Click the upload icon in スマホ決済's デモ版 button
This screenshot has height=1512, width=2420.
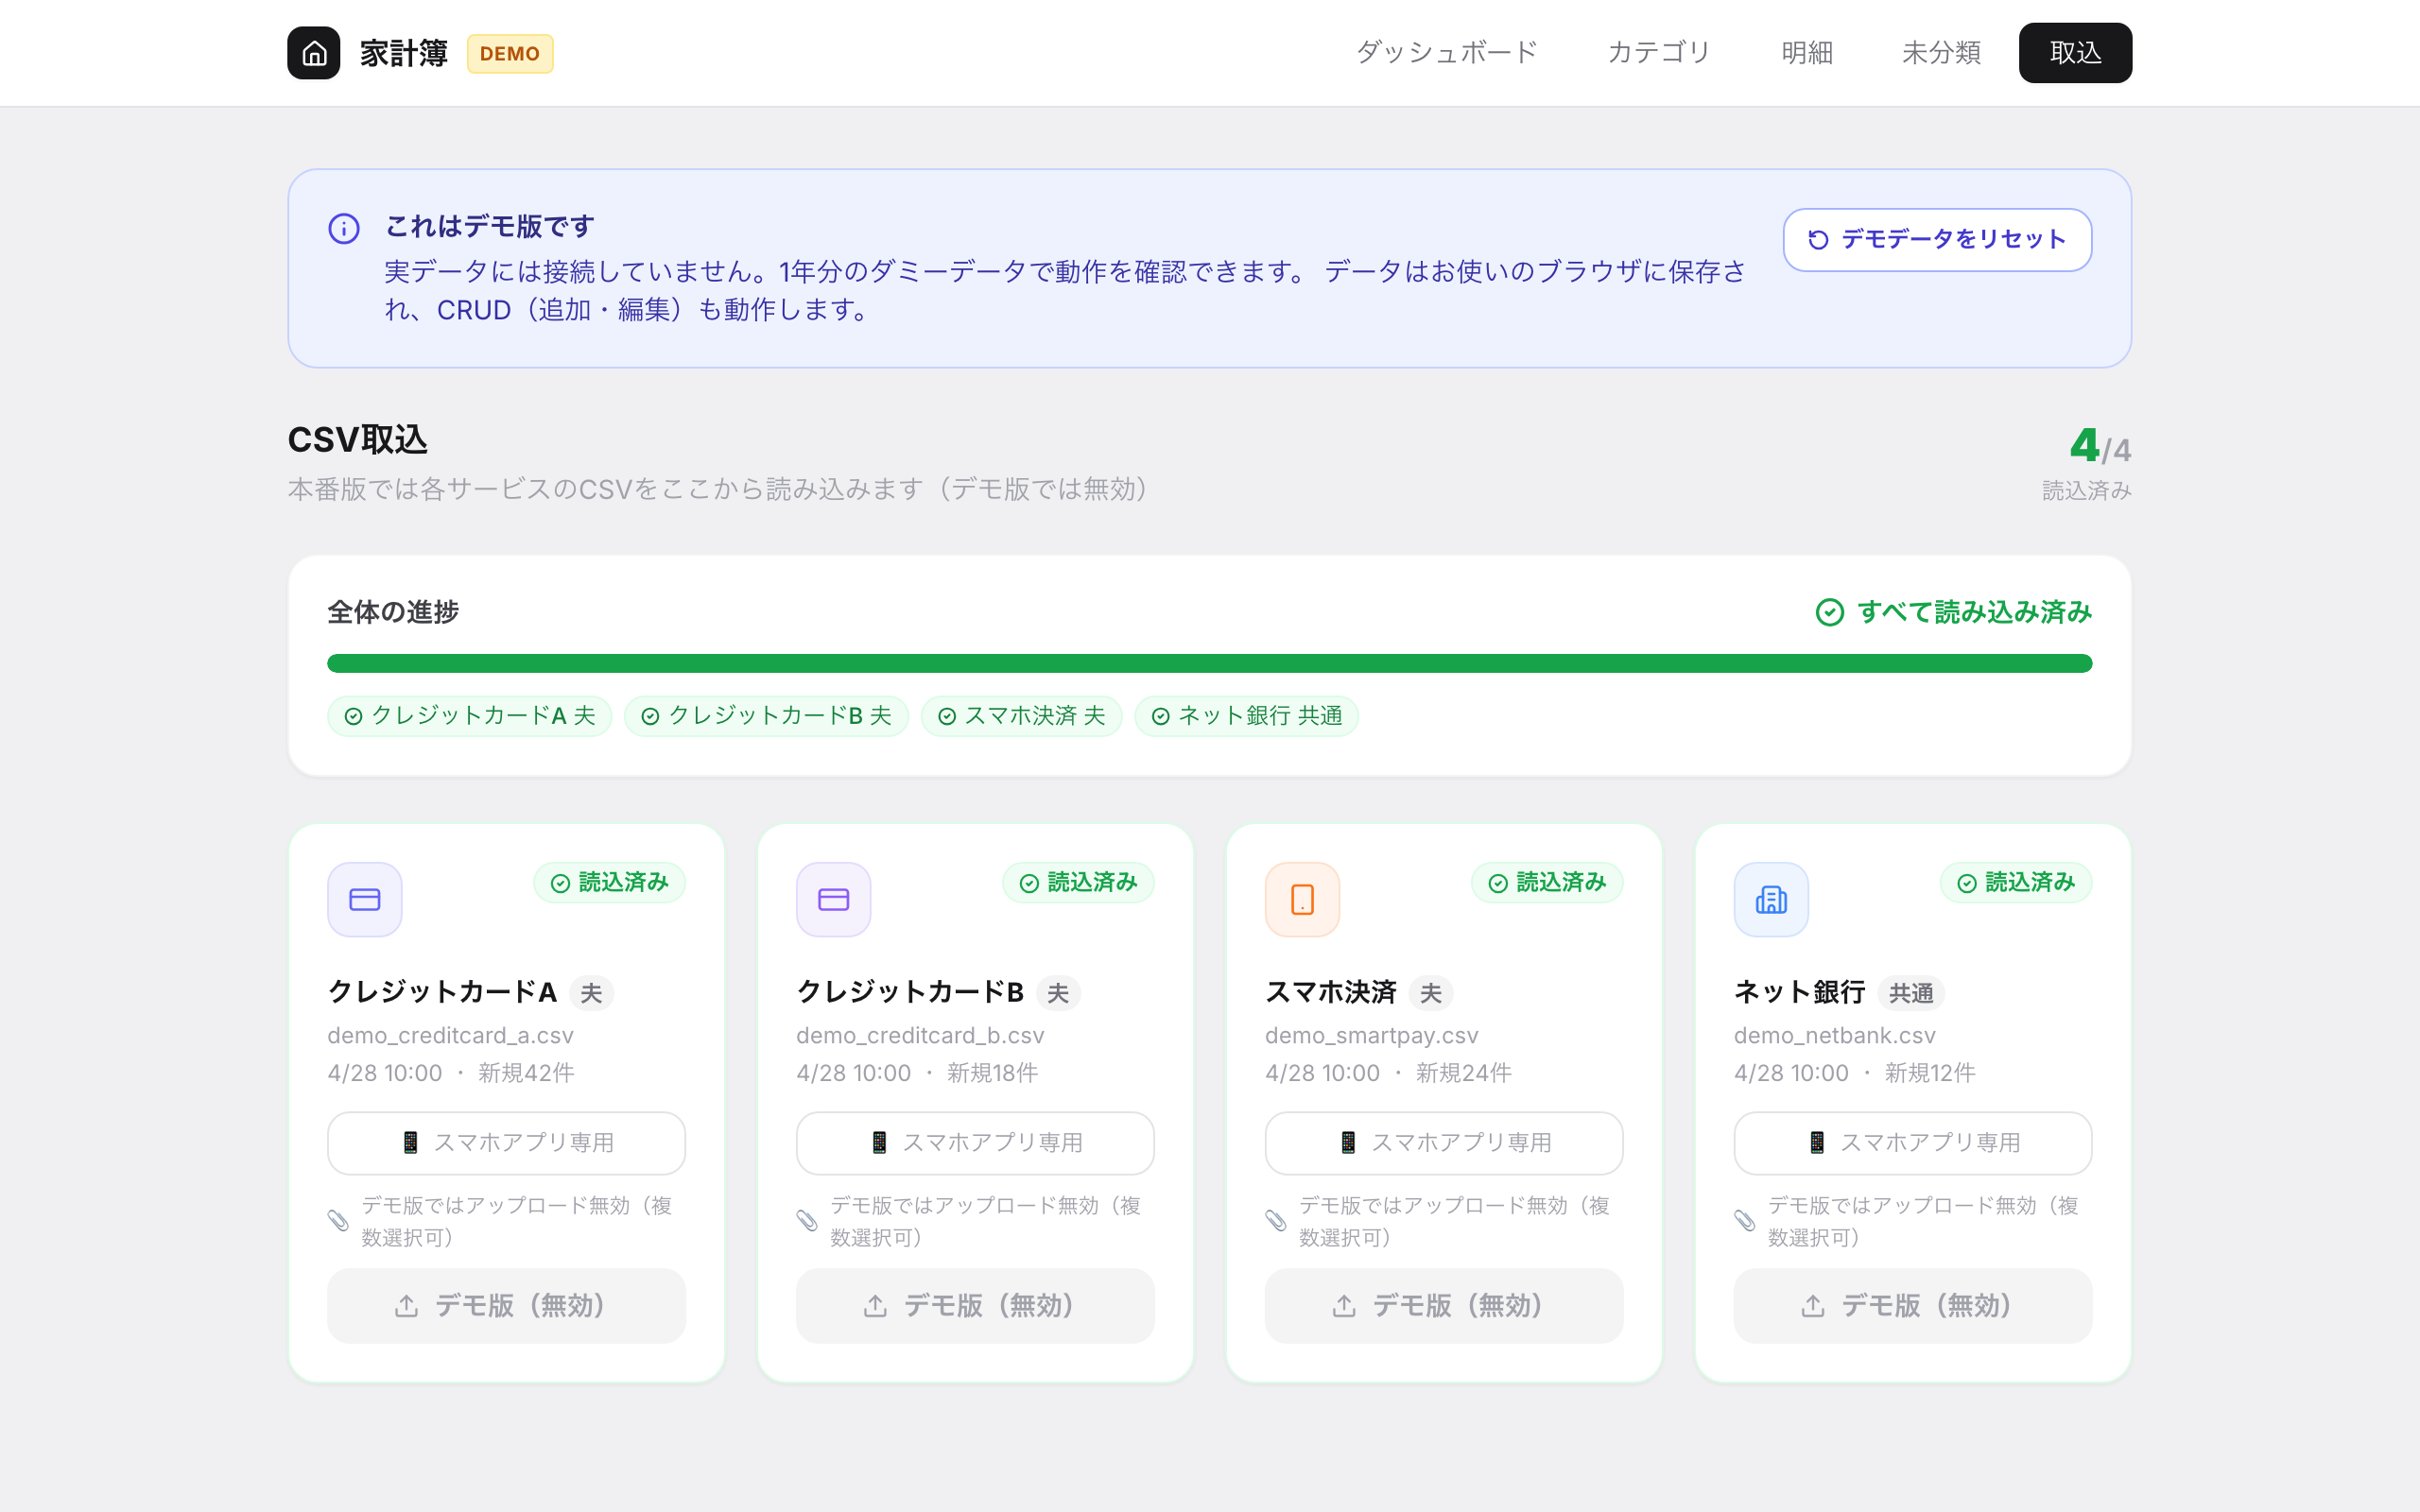(x=1344, y=1306)
